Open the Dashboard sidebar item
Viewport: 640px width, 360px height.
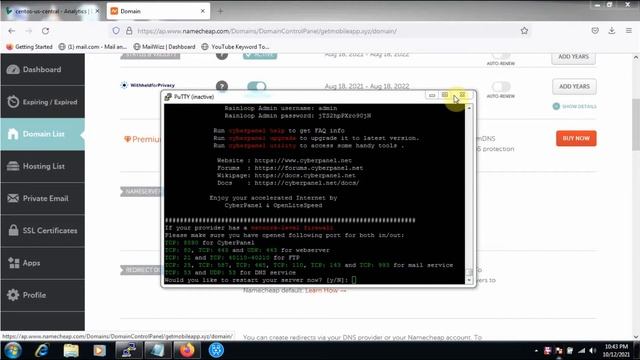click(42, 69)
